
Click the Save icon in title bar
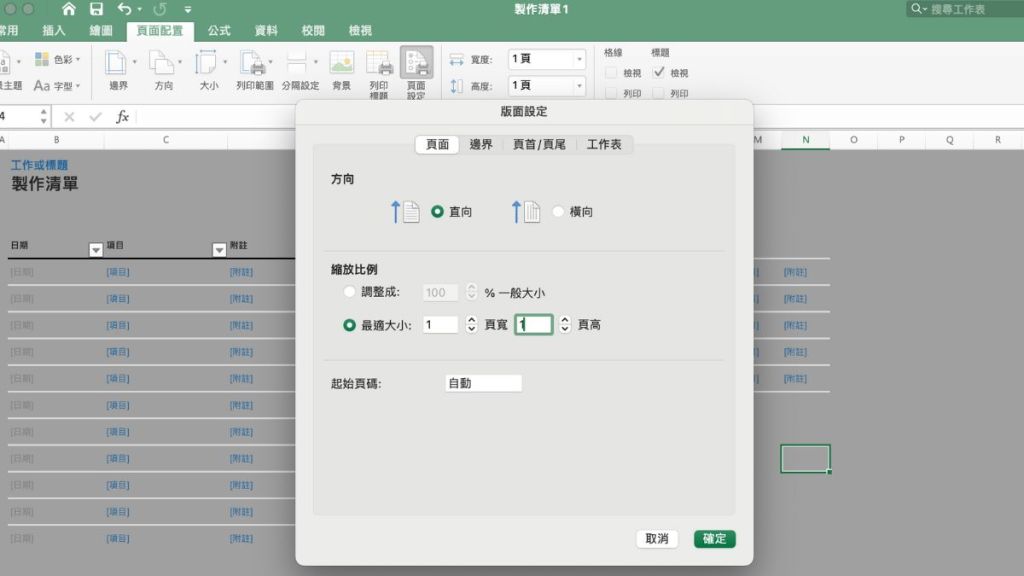point(96,9)
